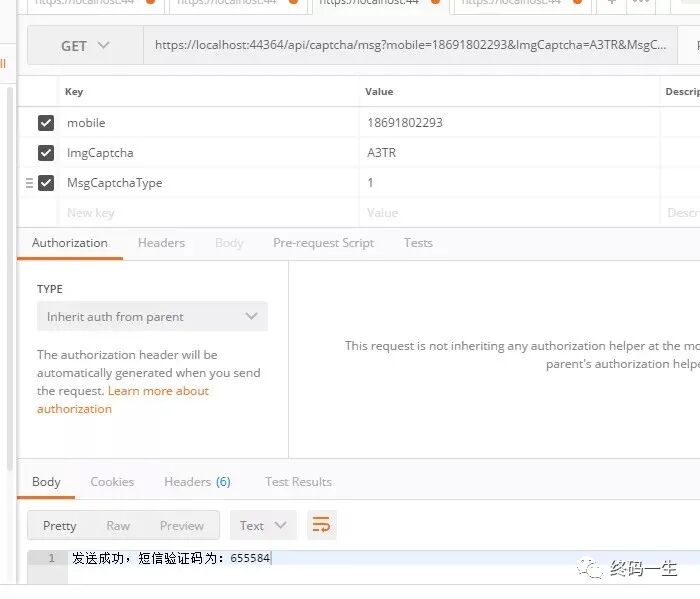Select the MsgCaptchaType value 1 cell
Image resolution: width=700 pixels, height=599 pixels.
(509, 183)
